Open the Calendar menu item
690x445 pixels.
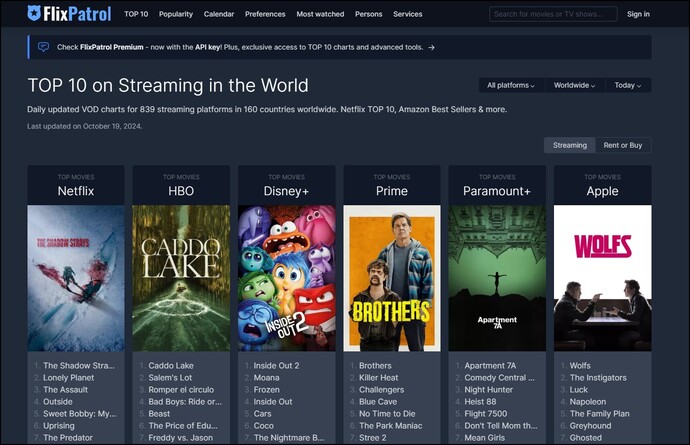pyautogui.click(x=219, y=14)
